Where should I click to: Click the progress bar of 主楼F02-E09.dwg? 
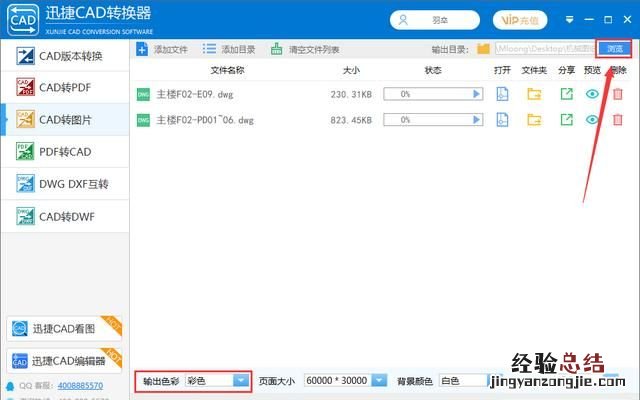coord(433,94)
